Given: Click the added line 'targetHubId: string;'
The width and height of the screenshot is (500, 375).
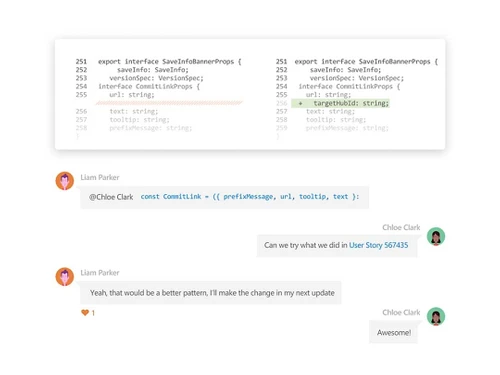Looking at the screenshot, I should (351, 103).
